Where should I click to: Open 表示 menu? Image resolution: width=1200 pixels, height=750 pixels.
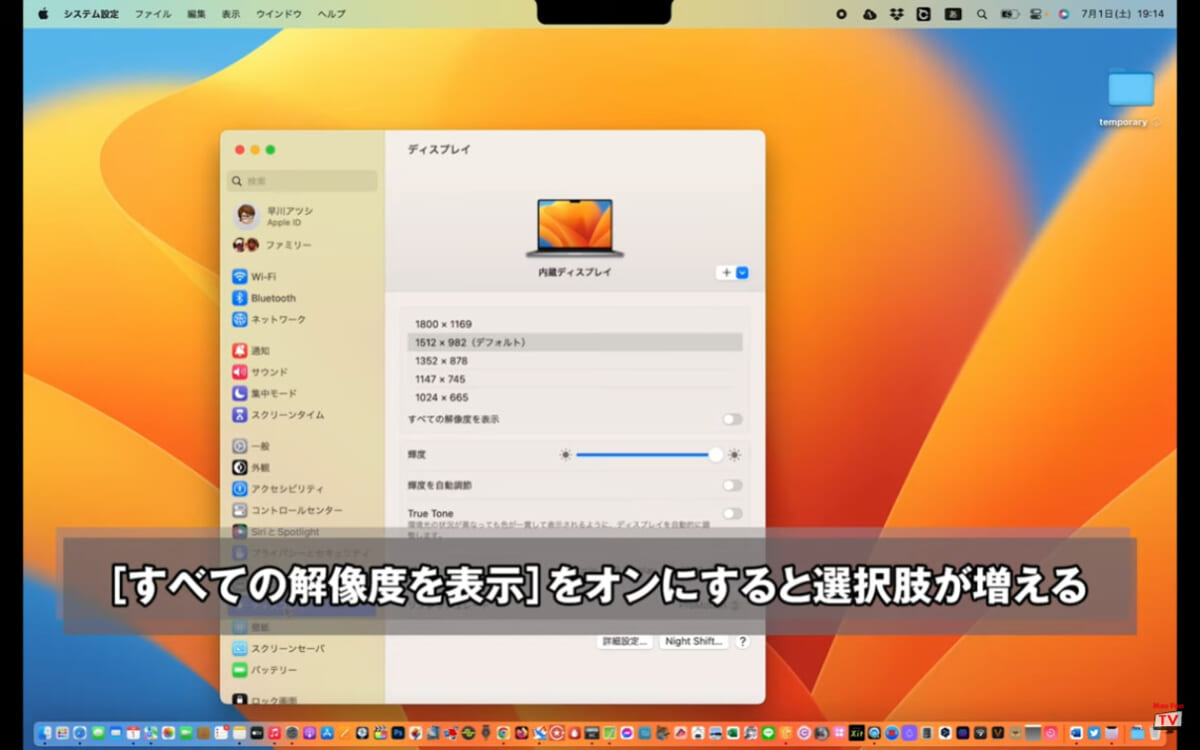[x=231, y=14]
